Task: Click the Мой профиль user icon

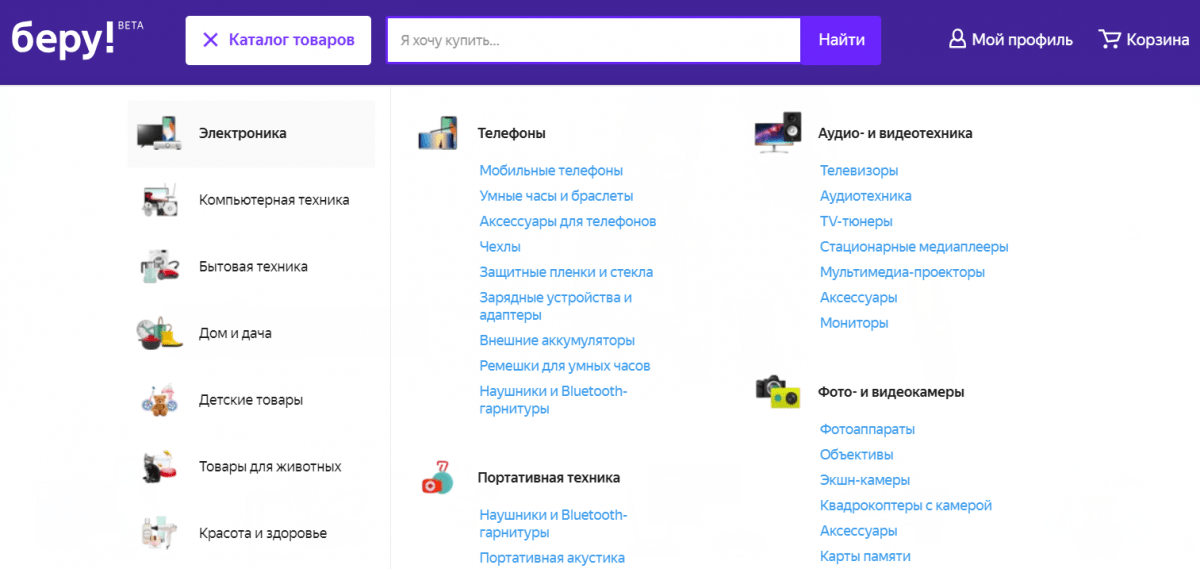Action: (x=957, y=40)
